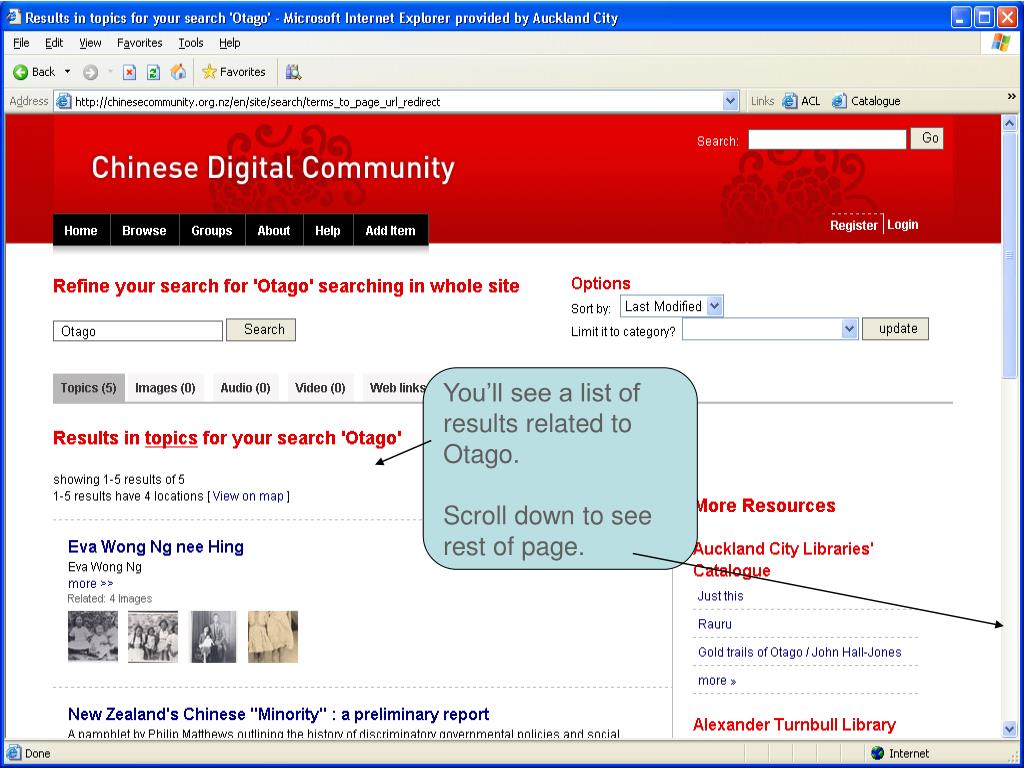Open the Browse nav item

pyautogui.click(x=144, y=231)
